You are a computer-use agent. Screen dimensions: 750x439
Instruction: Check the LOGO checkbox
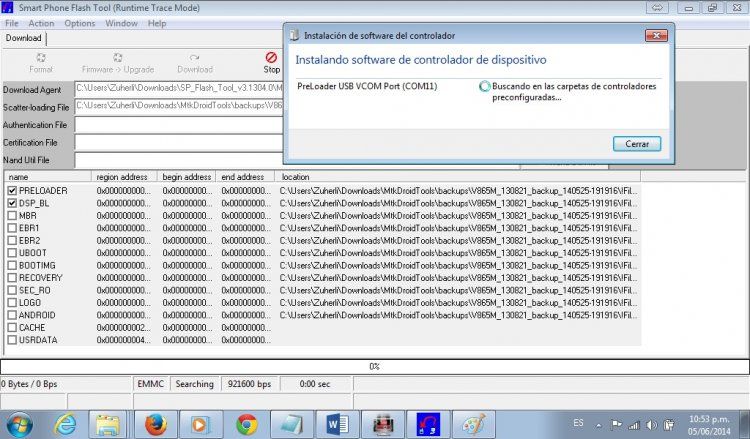12,302
